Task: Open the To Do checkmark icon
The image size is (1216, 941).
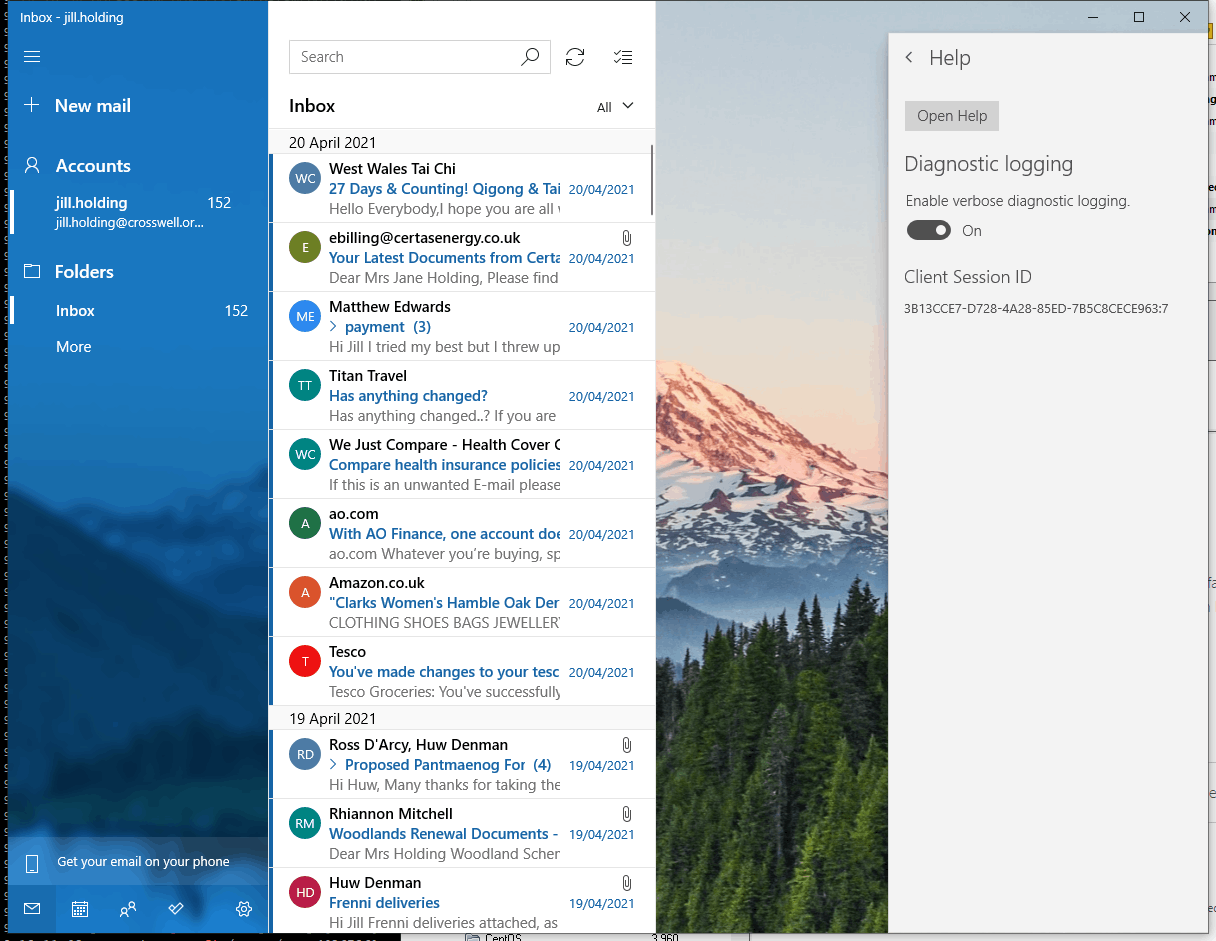Action: [176, 909]
